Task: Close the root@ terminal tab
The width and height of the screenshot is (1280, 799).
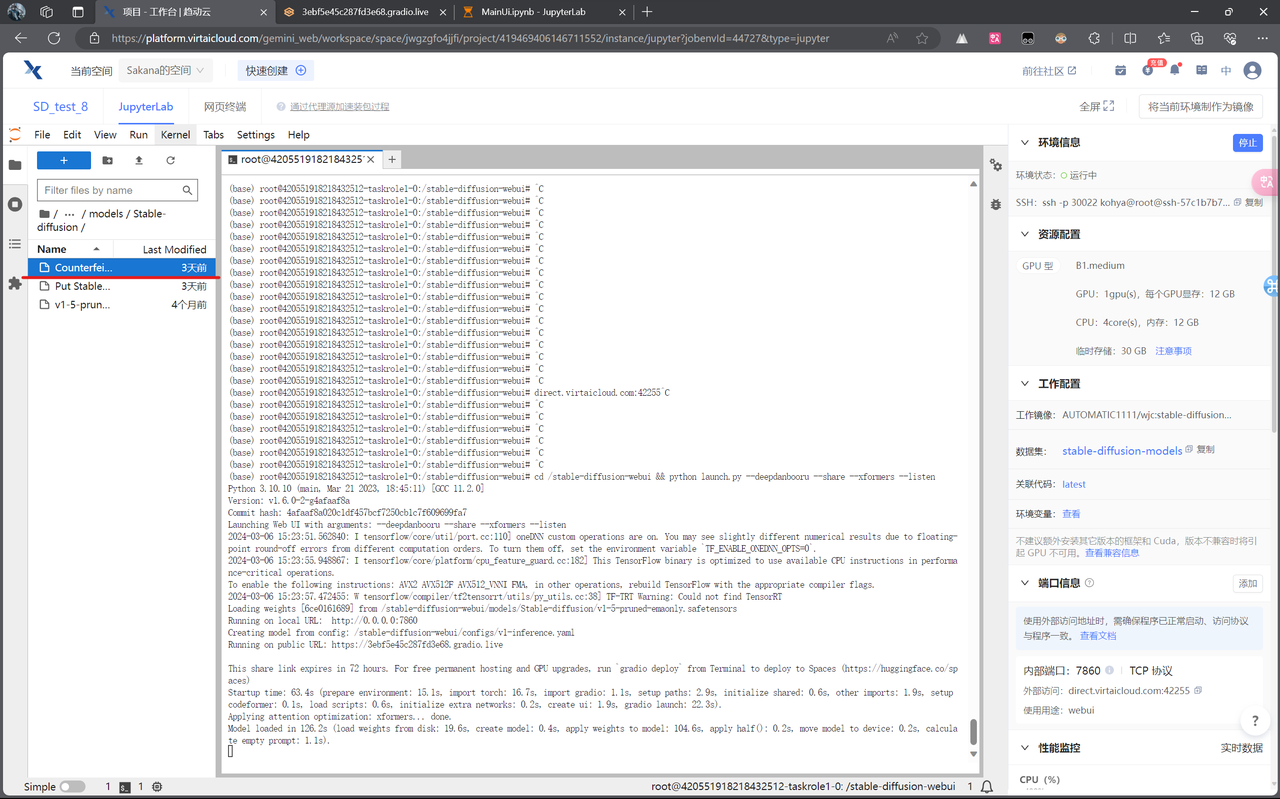Action: click(x=371, y=159)
